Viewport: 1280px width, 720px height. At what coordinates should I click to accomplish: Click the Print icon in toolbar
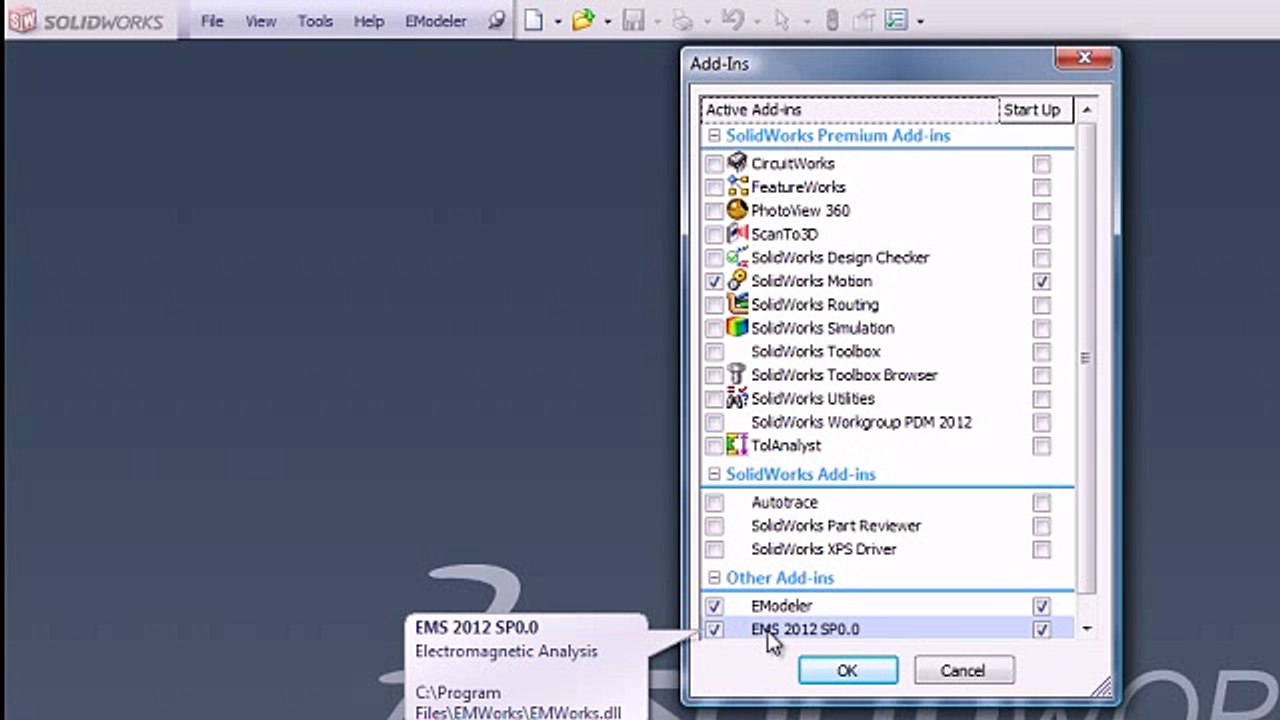click(x=683, y=20)
